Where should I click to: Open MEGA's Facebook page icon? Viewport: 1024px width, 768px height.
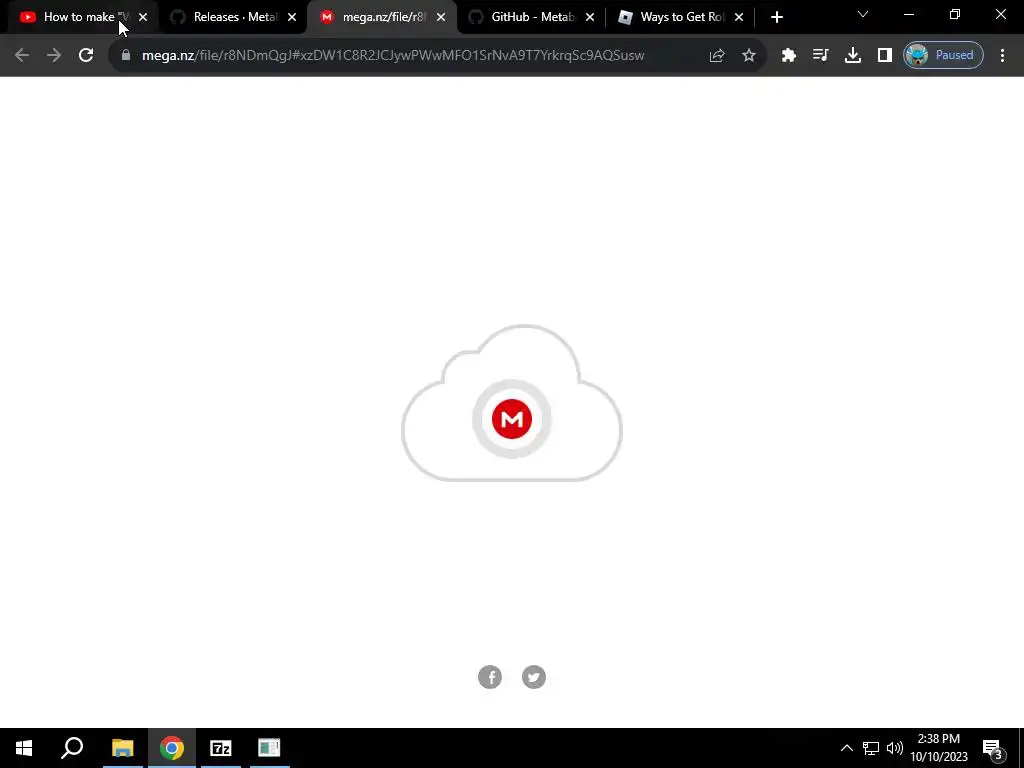(490, 677)
